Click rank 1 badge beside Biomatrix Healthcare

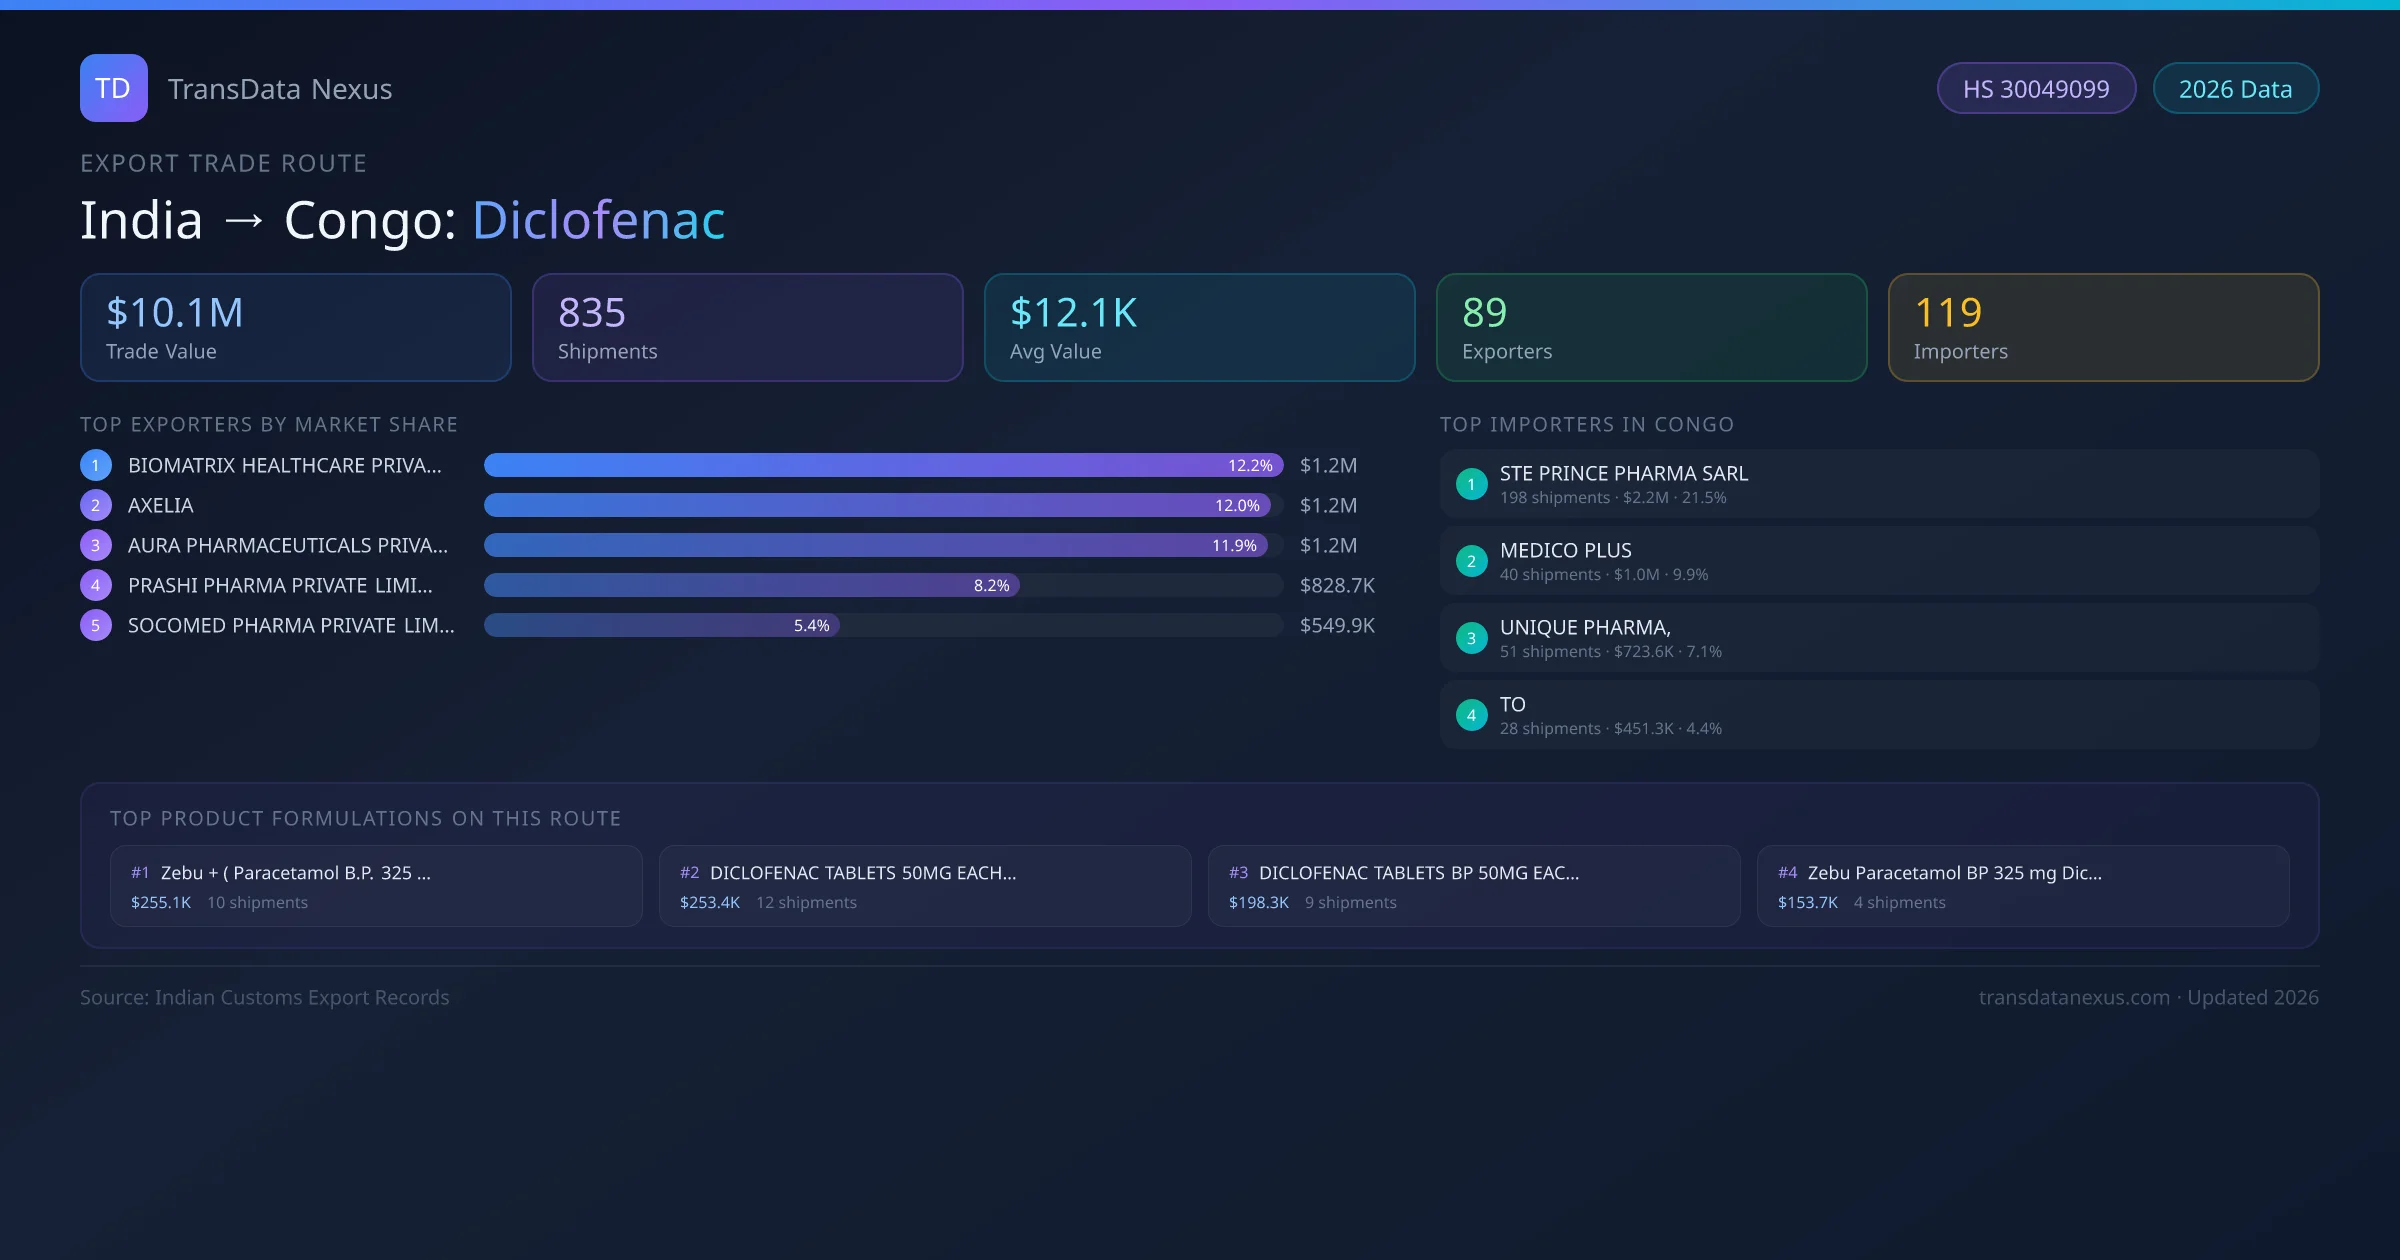click(96, 465)
